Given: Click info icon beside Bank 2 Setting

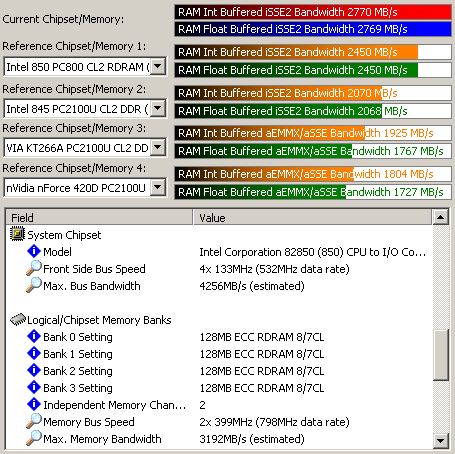Looking at the screenshot, I should [34, 370].
